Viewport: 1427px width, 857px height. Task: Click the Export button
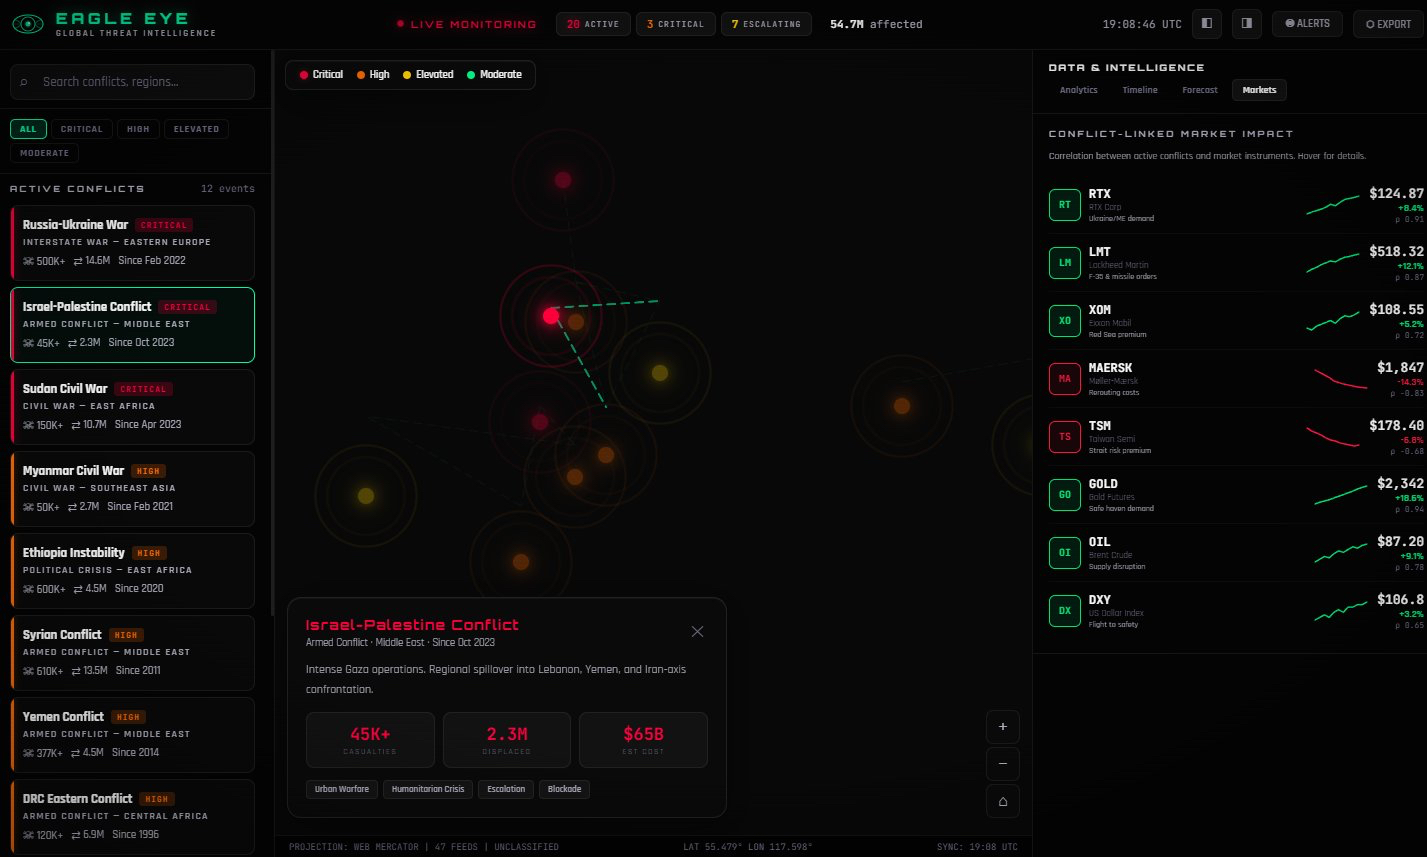point(1387,24)
